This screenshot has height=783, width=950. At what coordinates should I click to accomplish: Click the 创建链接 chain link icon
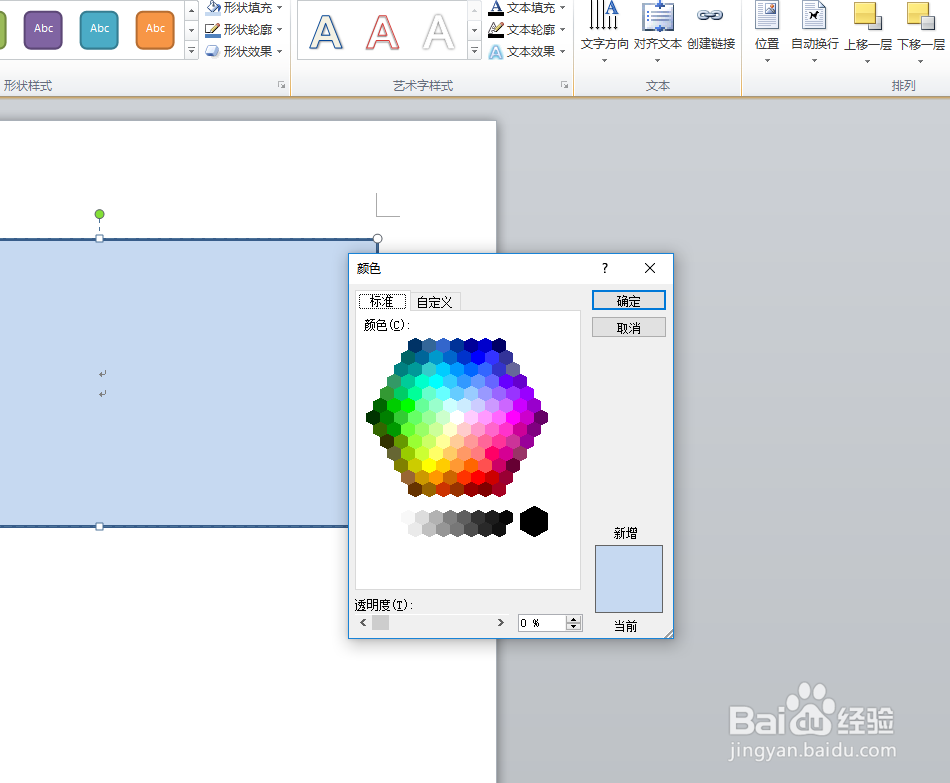(x=710, y=16)
